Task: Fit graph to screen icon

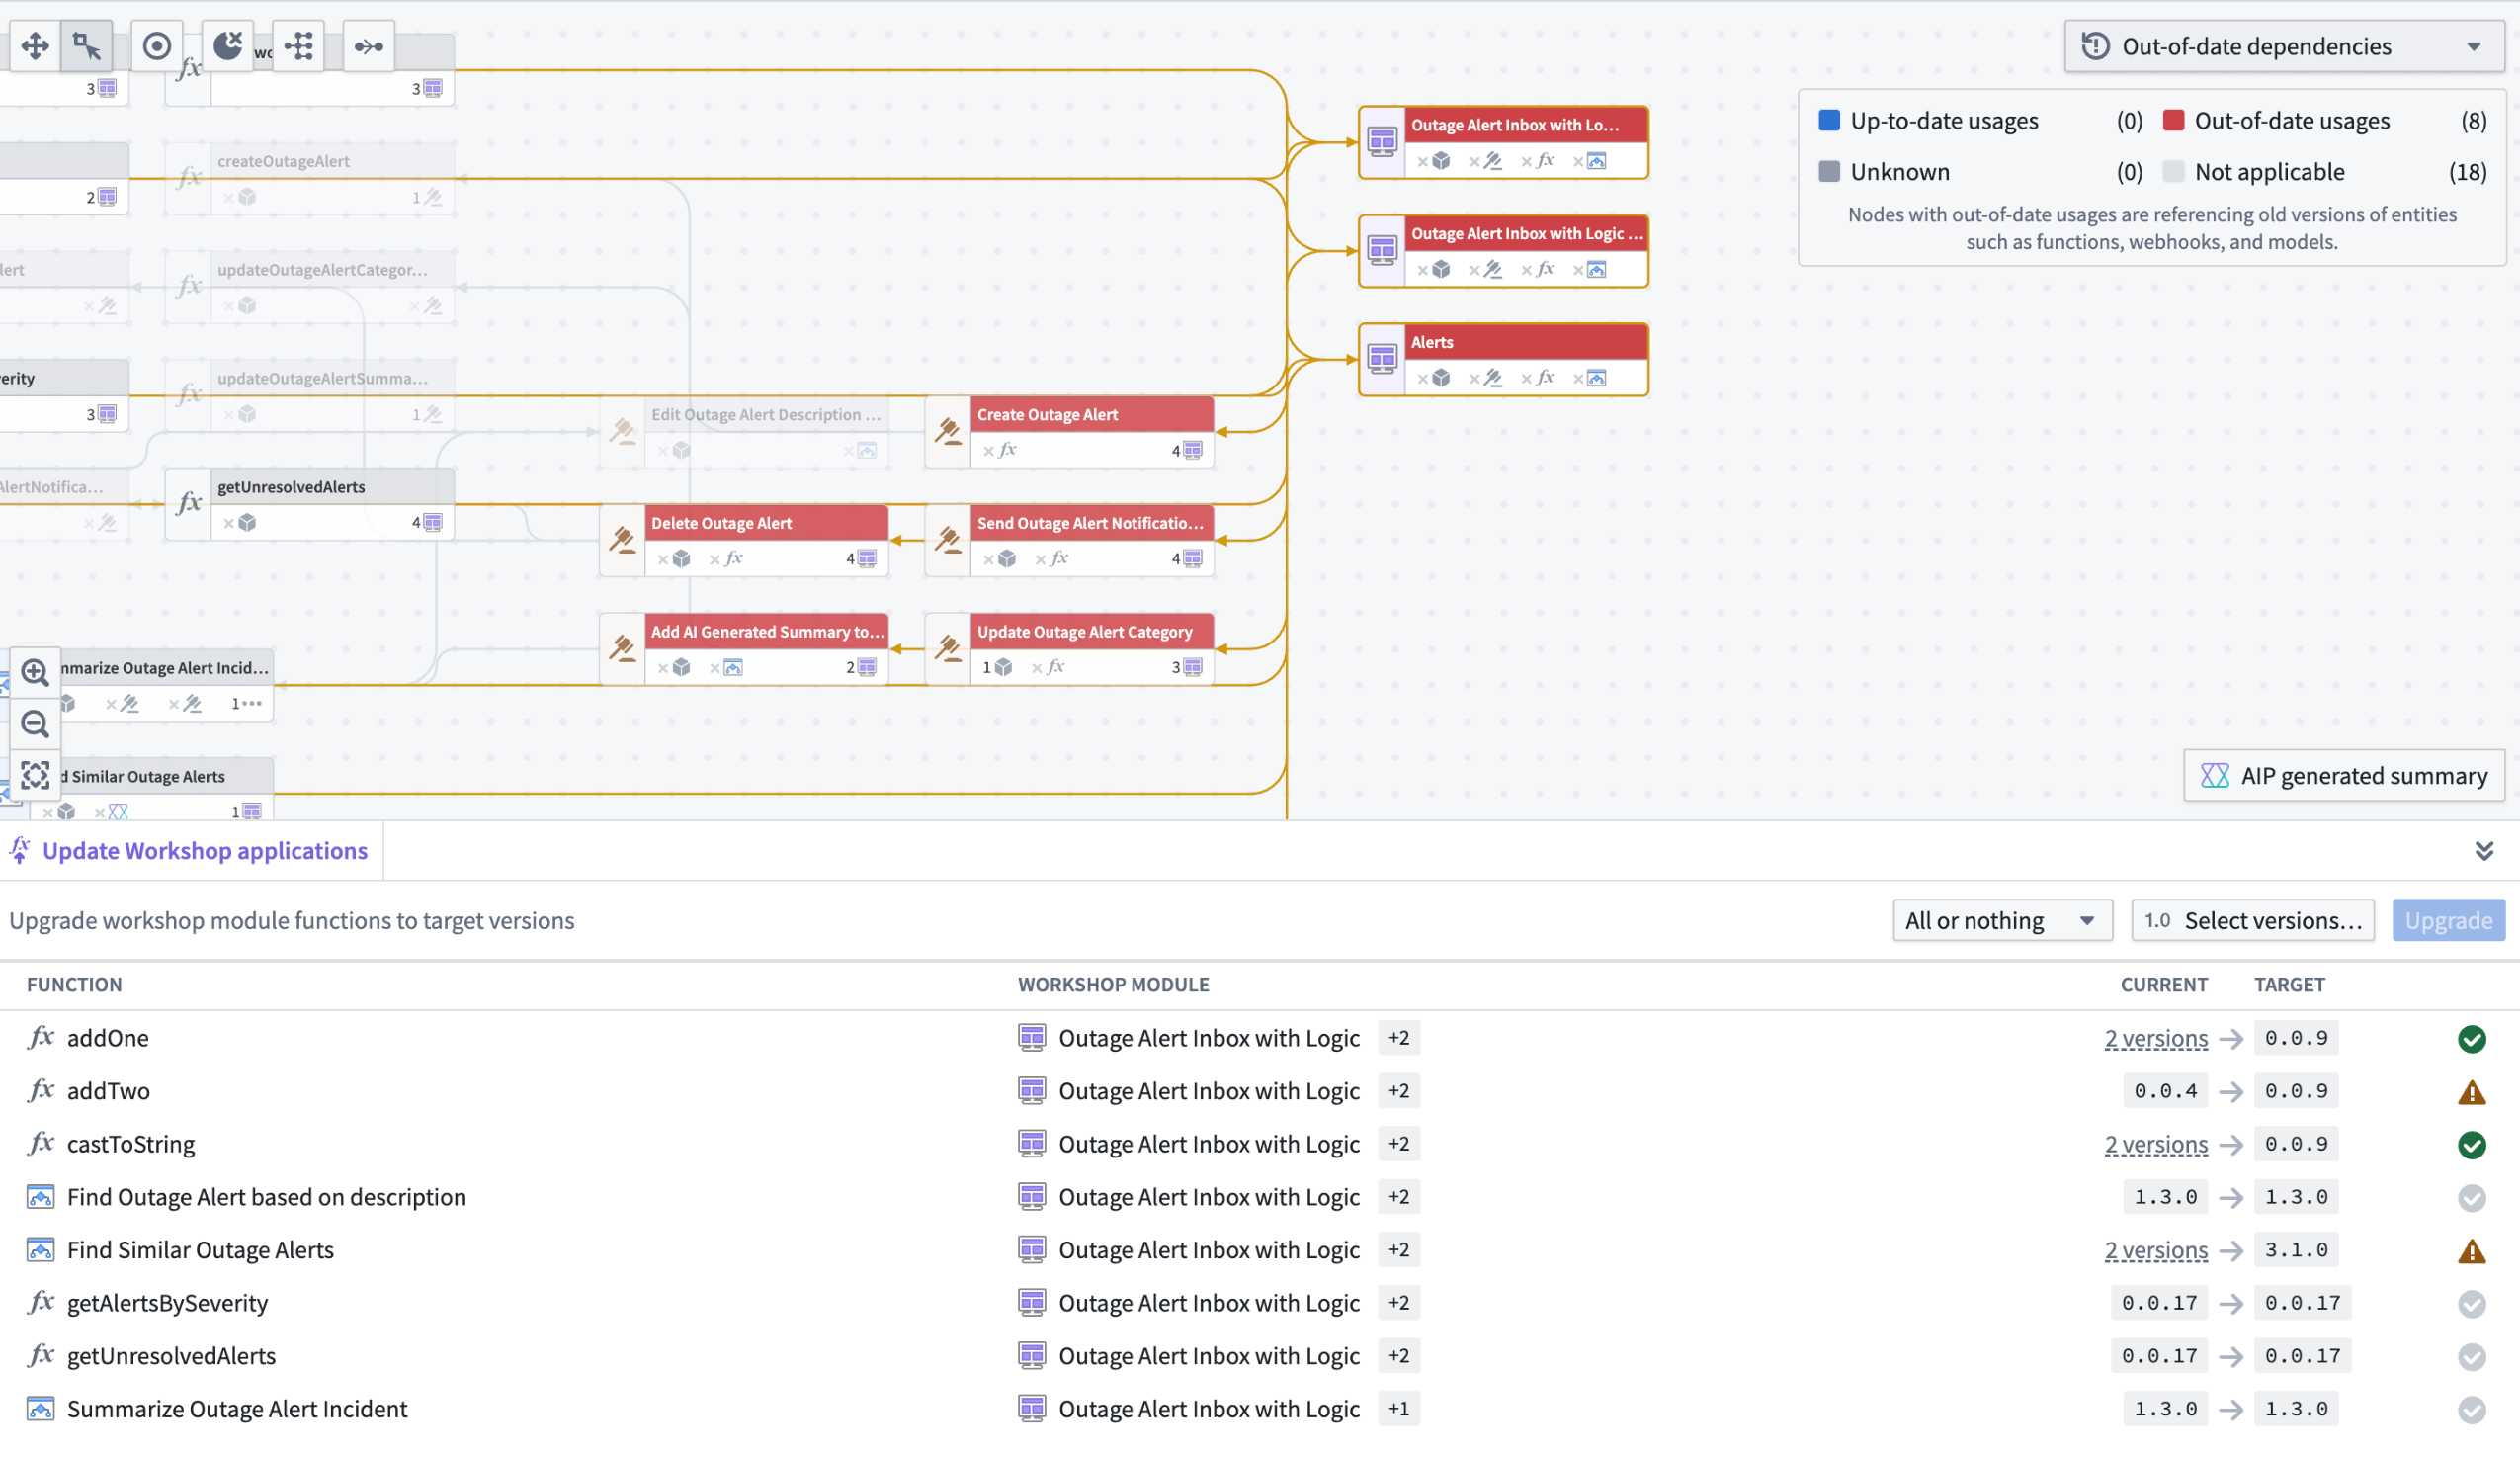Action: click(x=35, y=776)
